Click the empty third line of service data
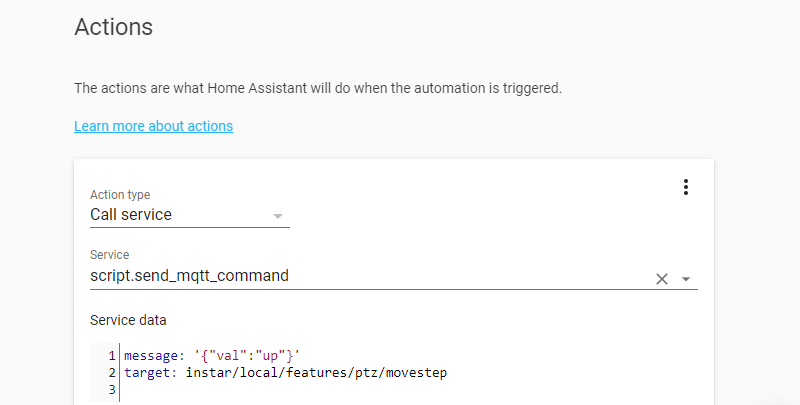Viewport: 800px width, 405px height. [300, 389]
